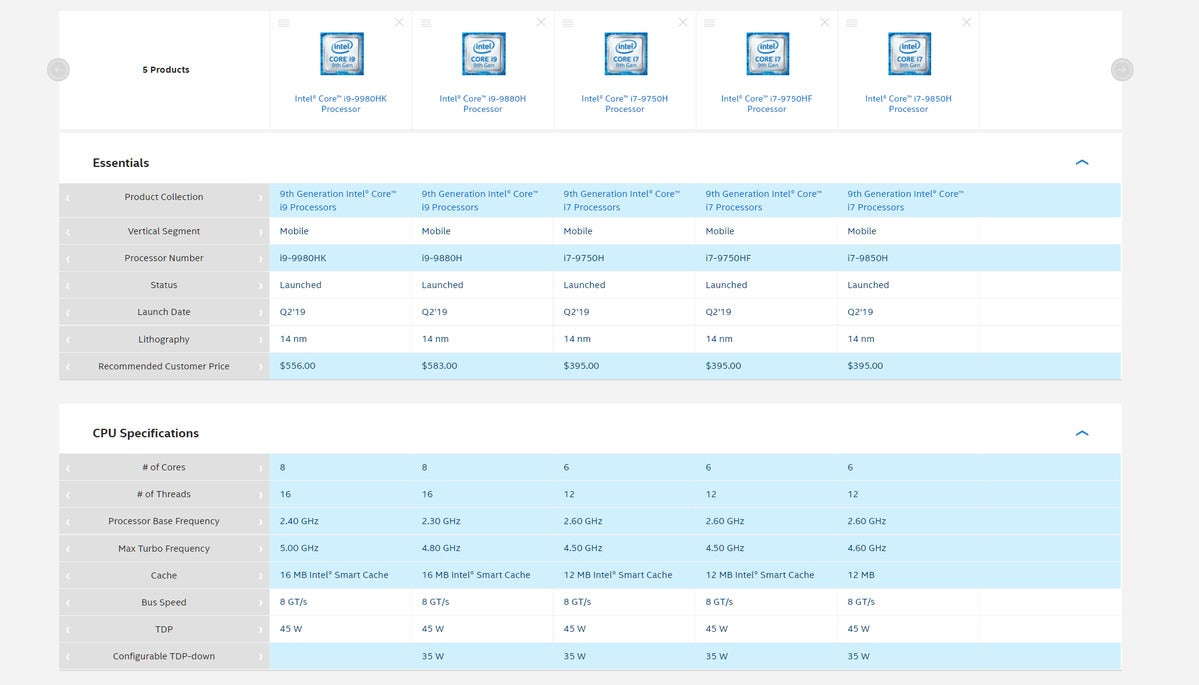The image size is (1199, 685).
Task: Click right arrow on Recommended Customer Price row
Action: (261, 367)
